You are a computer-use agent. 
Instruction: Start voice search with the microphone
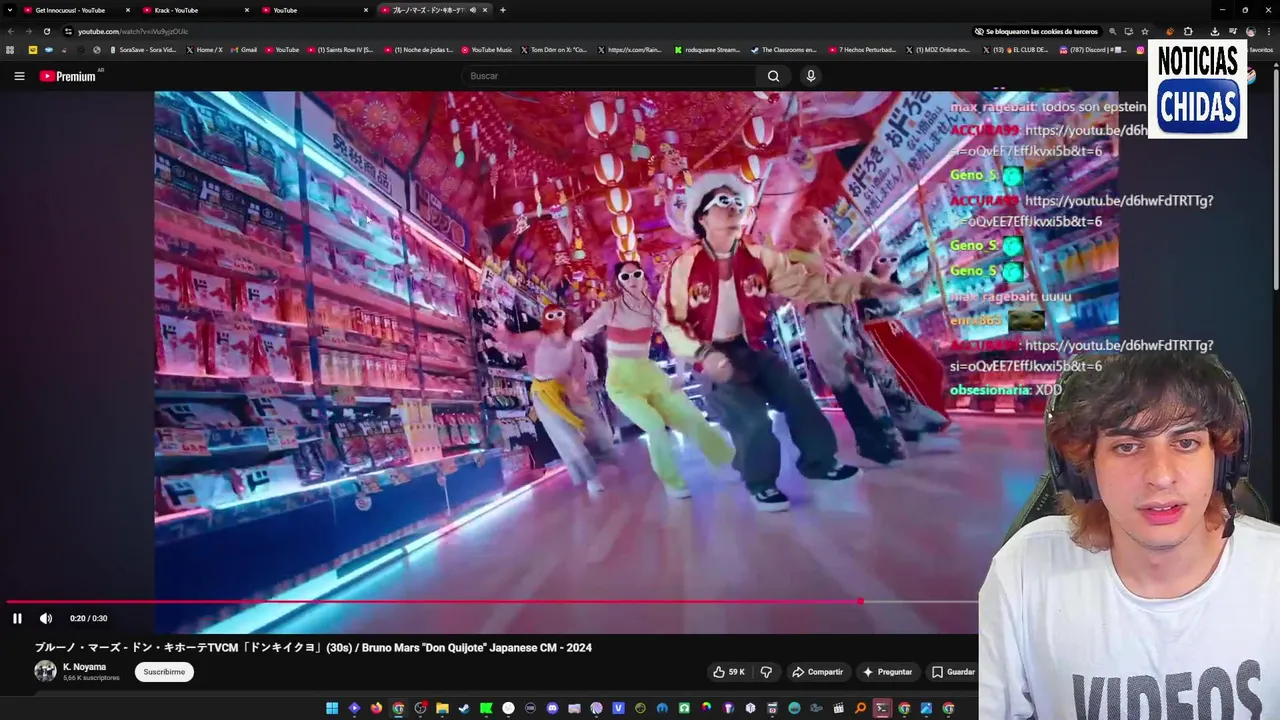[x=811, y=76]
